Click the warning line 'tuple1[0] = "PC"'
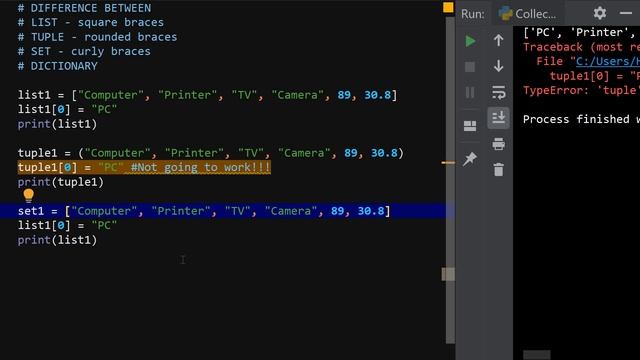640x360 pixels. (x=144, y=167)
